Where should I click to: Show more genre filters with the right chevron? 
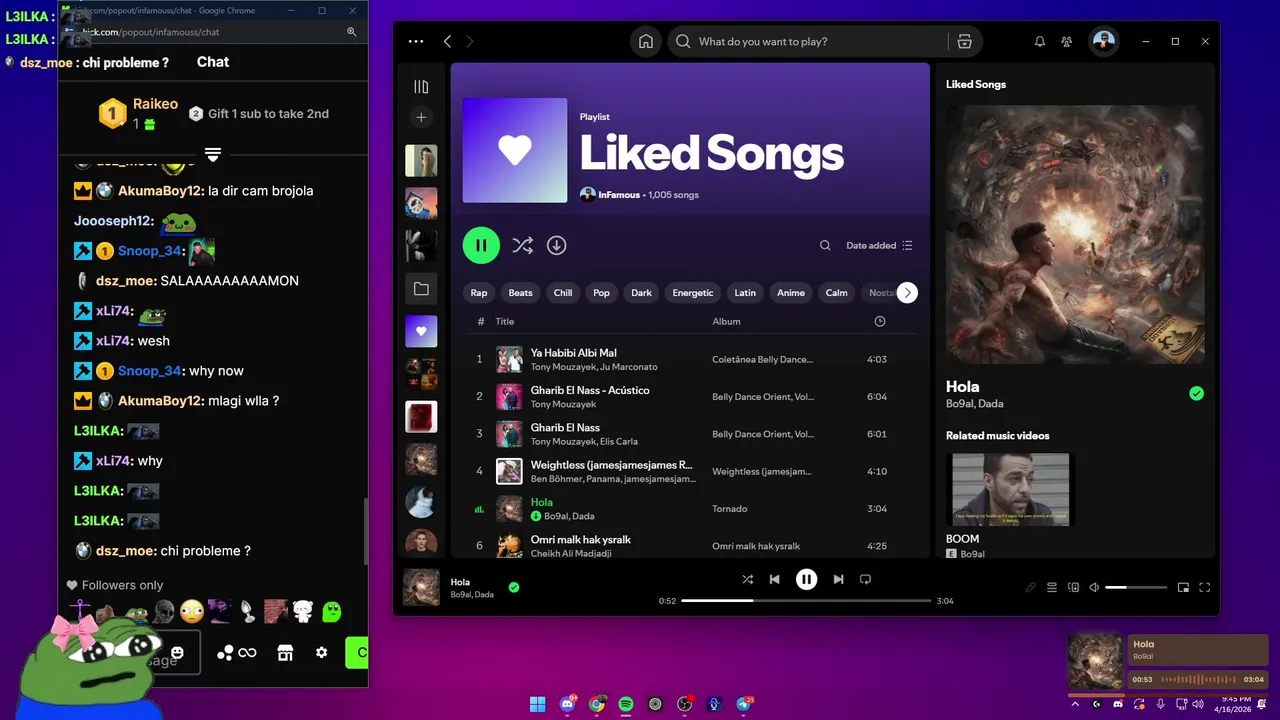[907, 293]
